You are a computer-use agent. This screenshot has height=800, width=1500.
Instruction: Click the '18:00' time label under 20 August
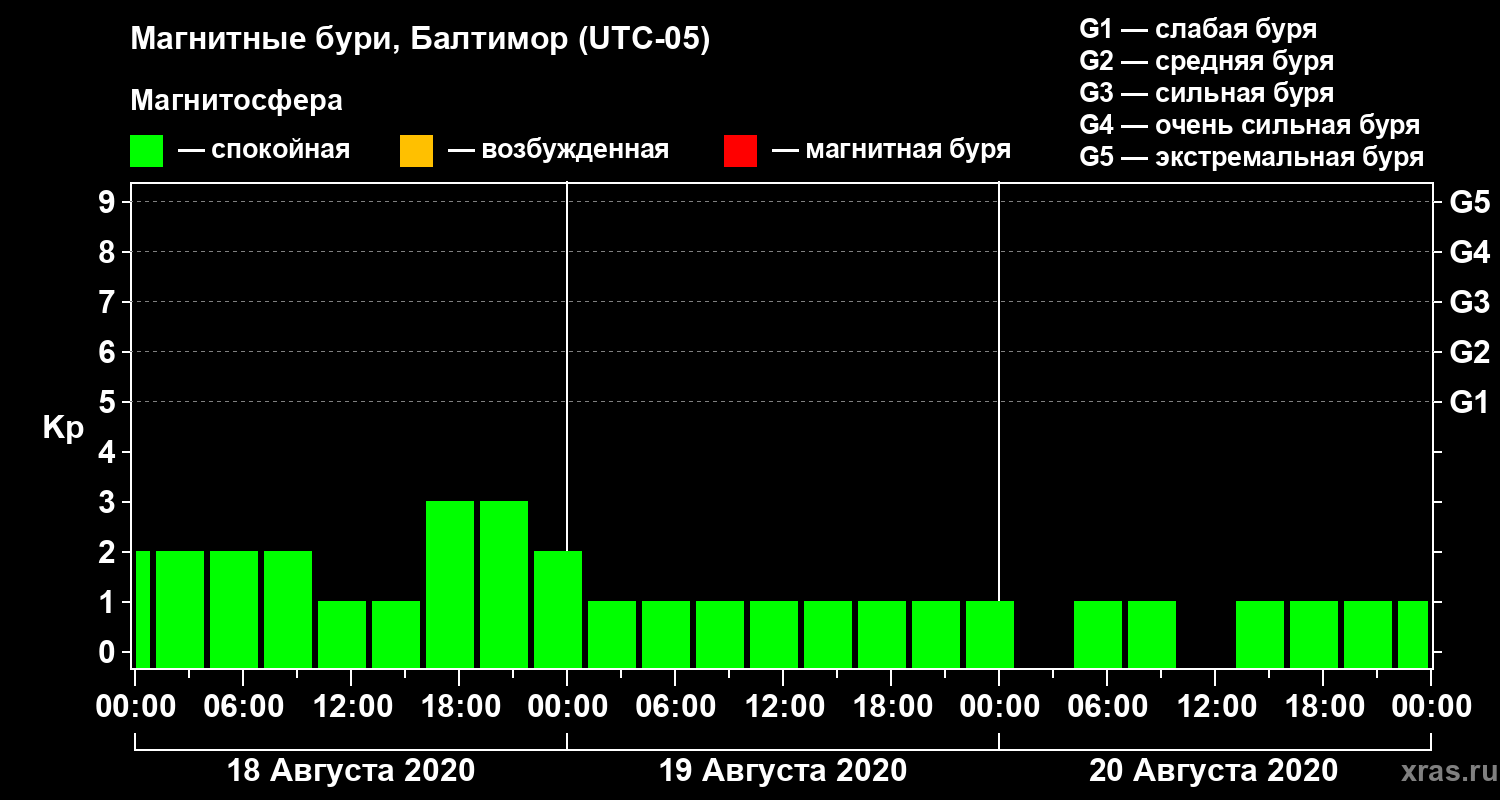(1323, 706)
